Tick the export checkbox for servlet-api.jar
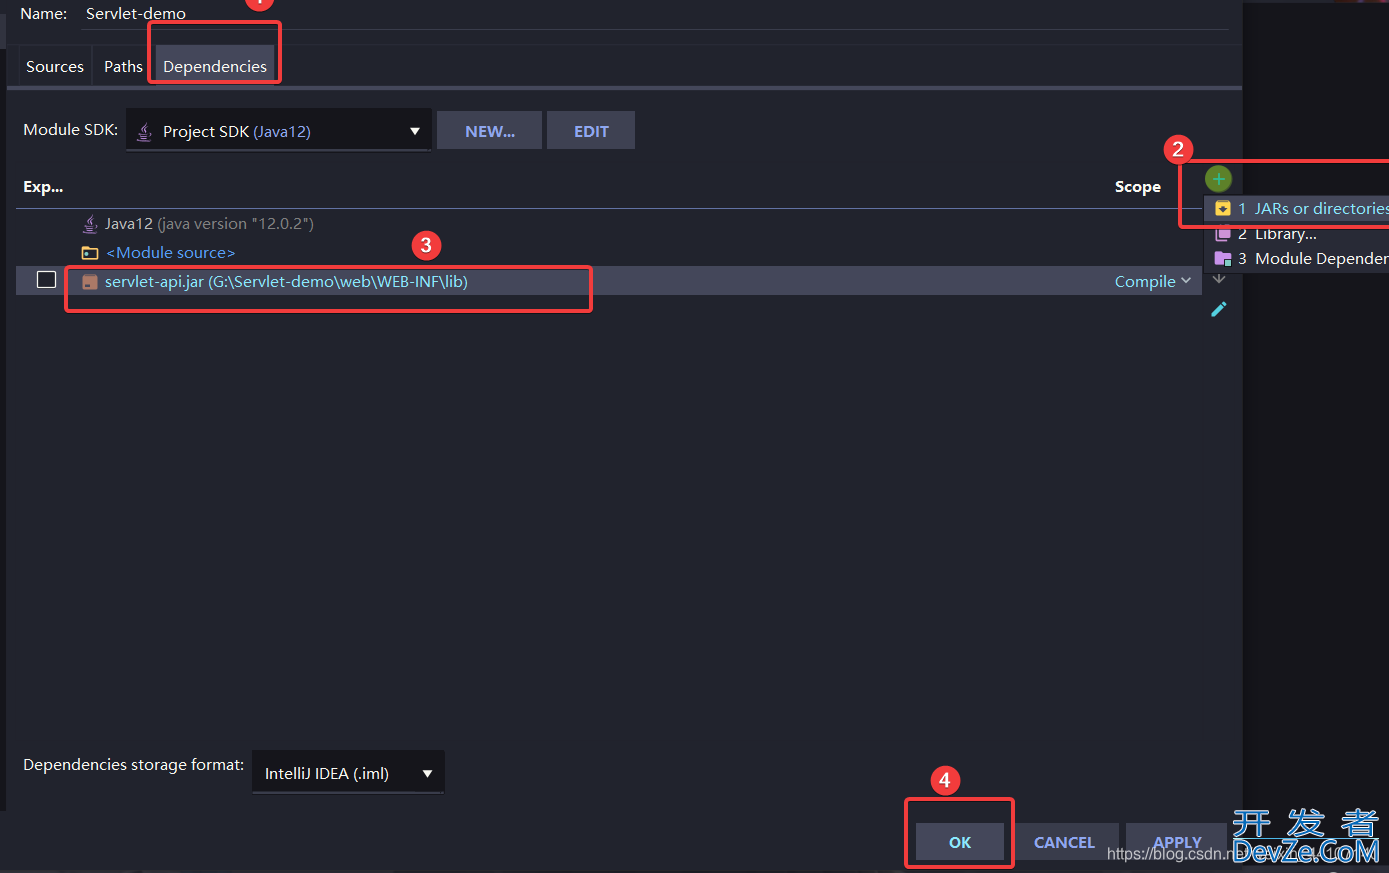 tap(46, 280)
